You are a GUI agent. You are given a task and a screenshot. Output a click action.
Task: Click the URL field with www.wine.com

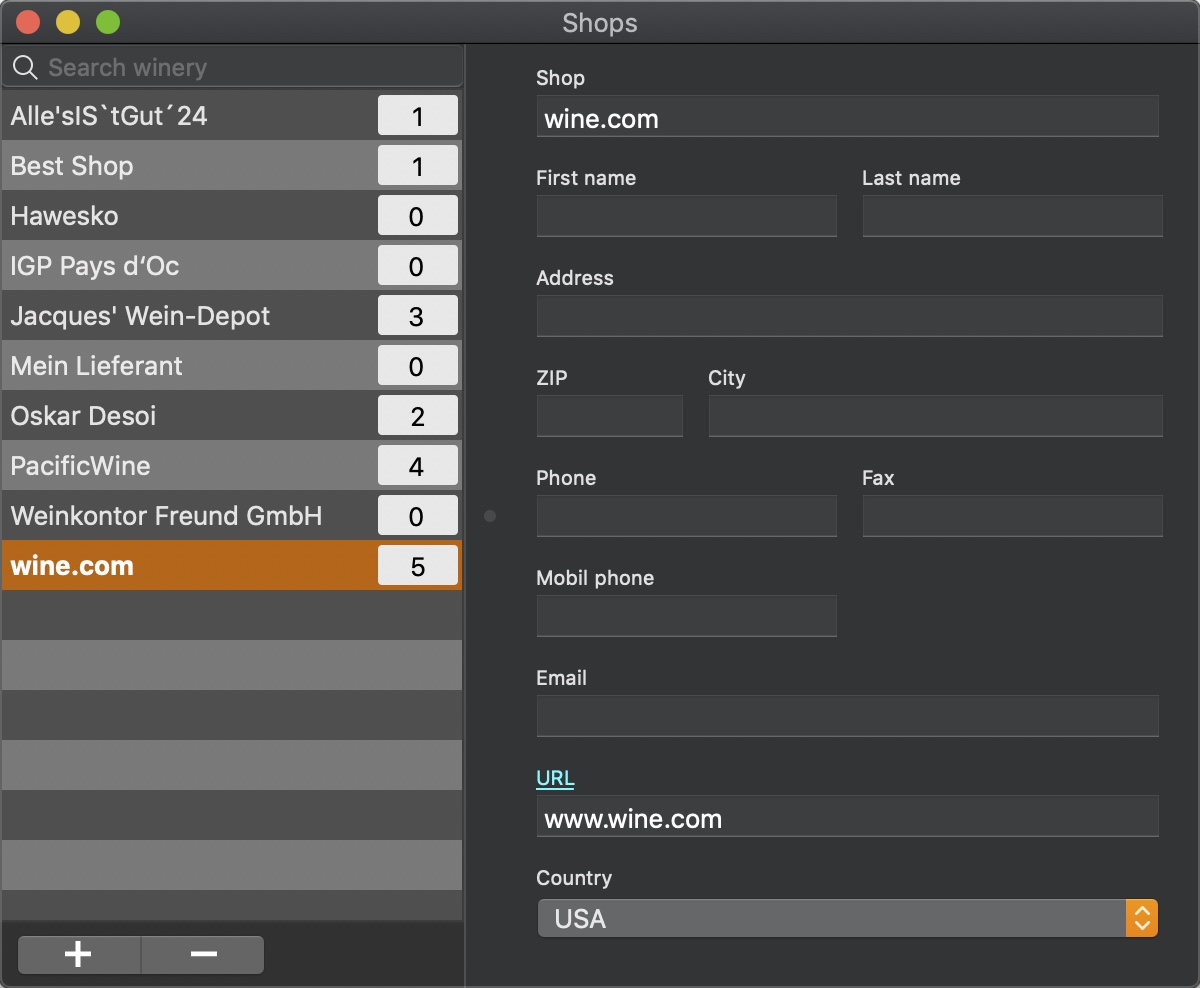point(848,816)
